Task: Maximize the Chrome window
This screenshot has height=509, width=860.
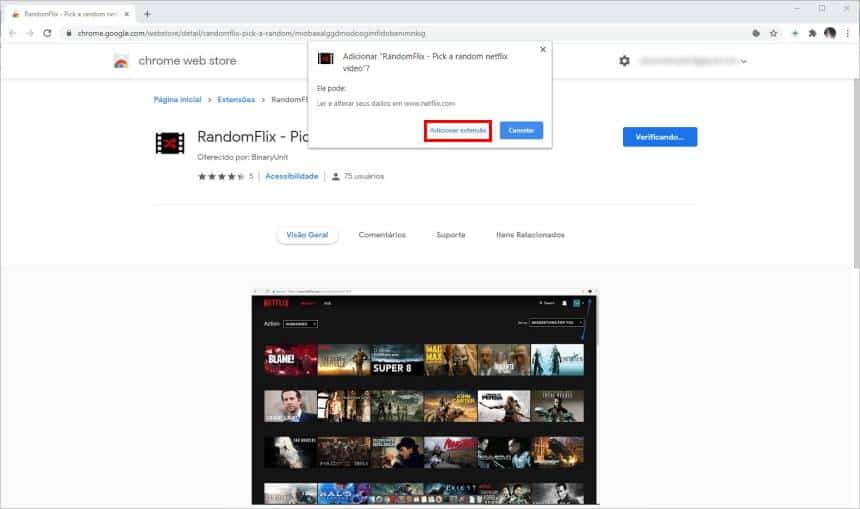Action: click(822, 9)
